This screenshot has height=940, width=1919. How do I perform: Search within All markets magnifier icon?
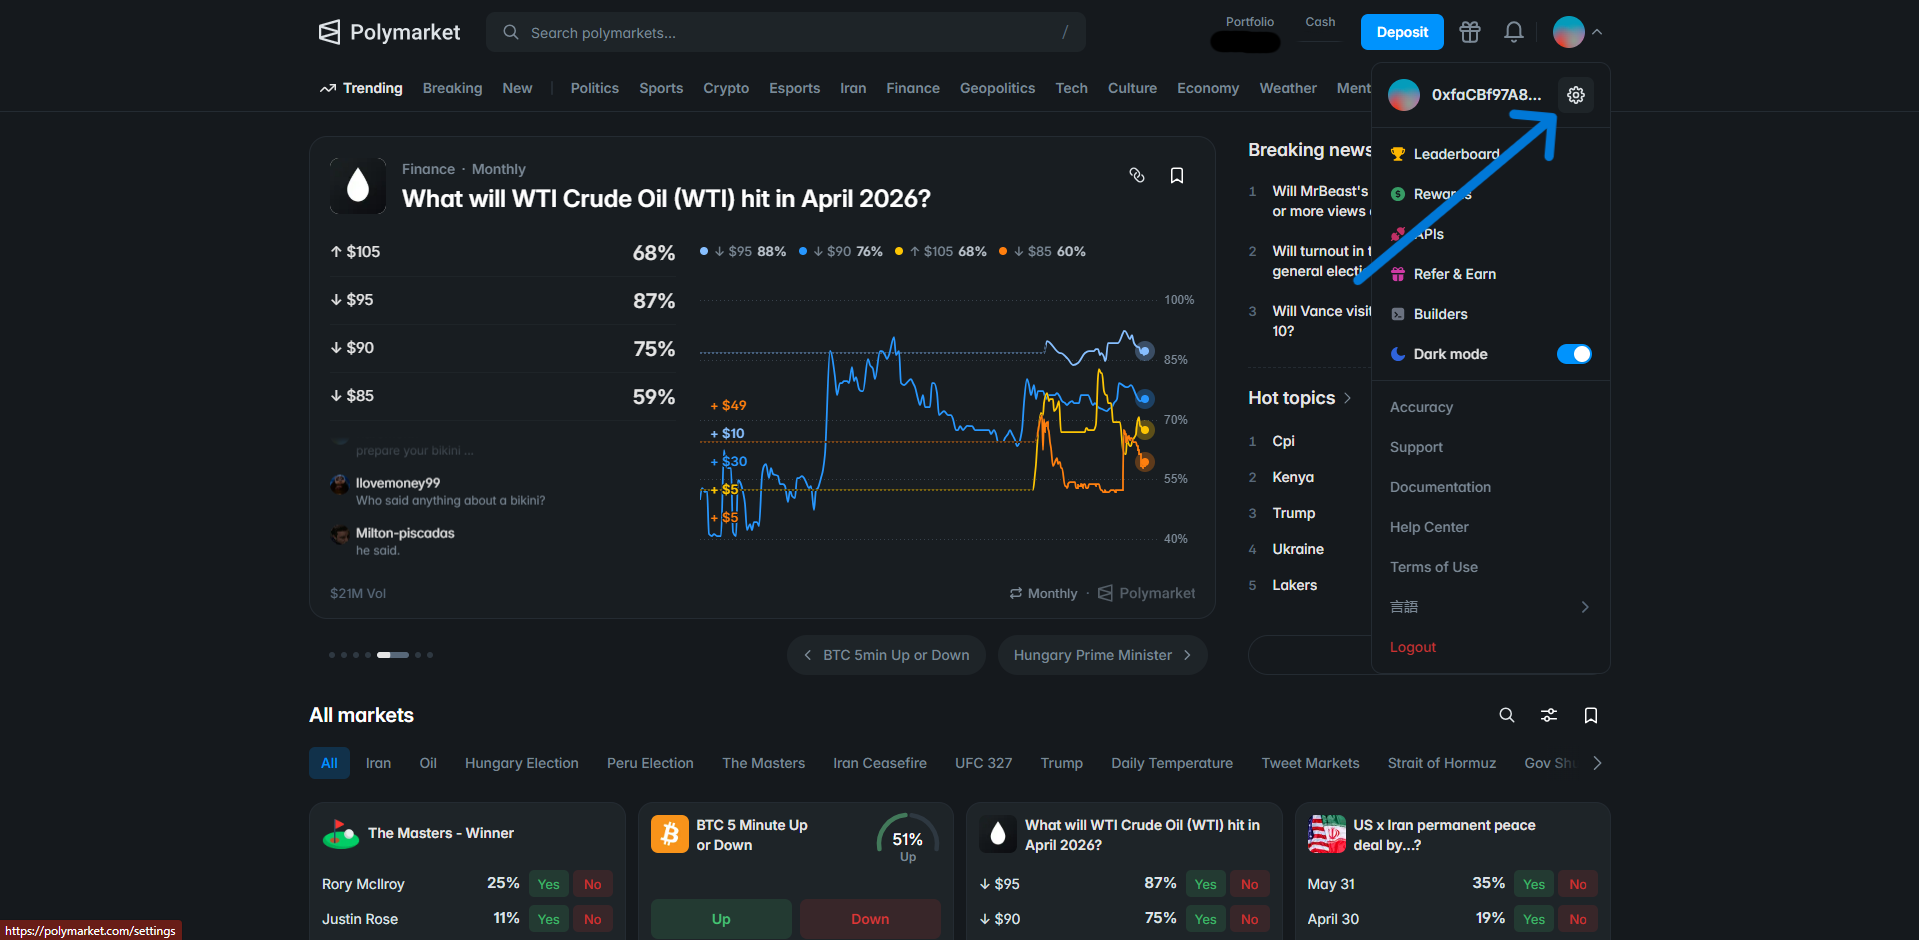(x=1506, y=715)
